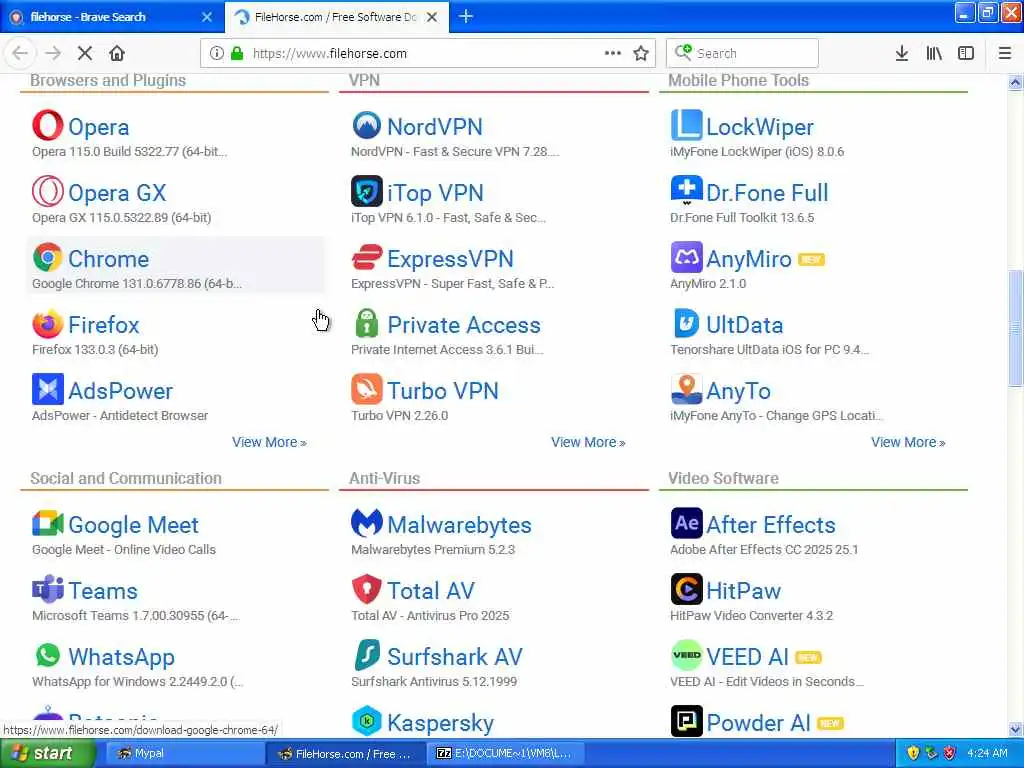Viewport: 1024px width, 768px height.
Task: Click the LockWiper logo icon
Action: click(x=686, y=125)
